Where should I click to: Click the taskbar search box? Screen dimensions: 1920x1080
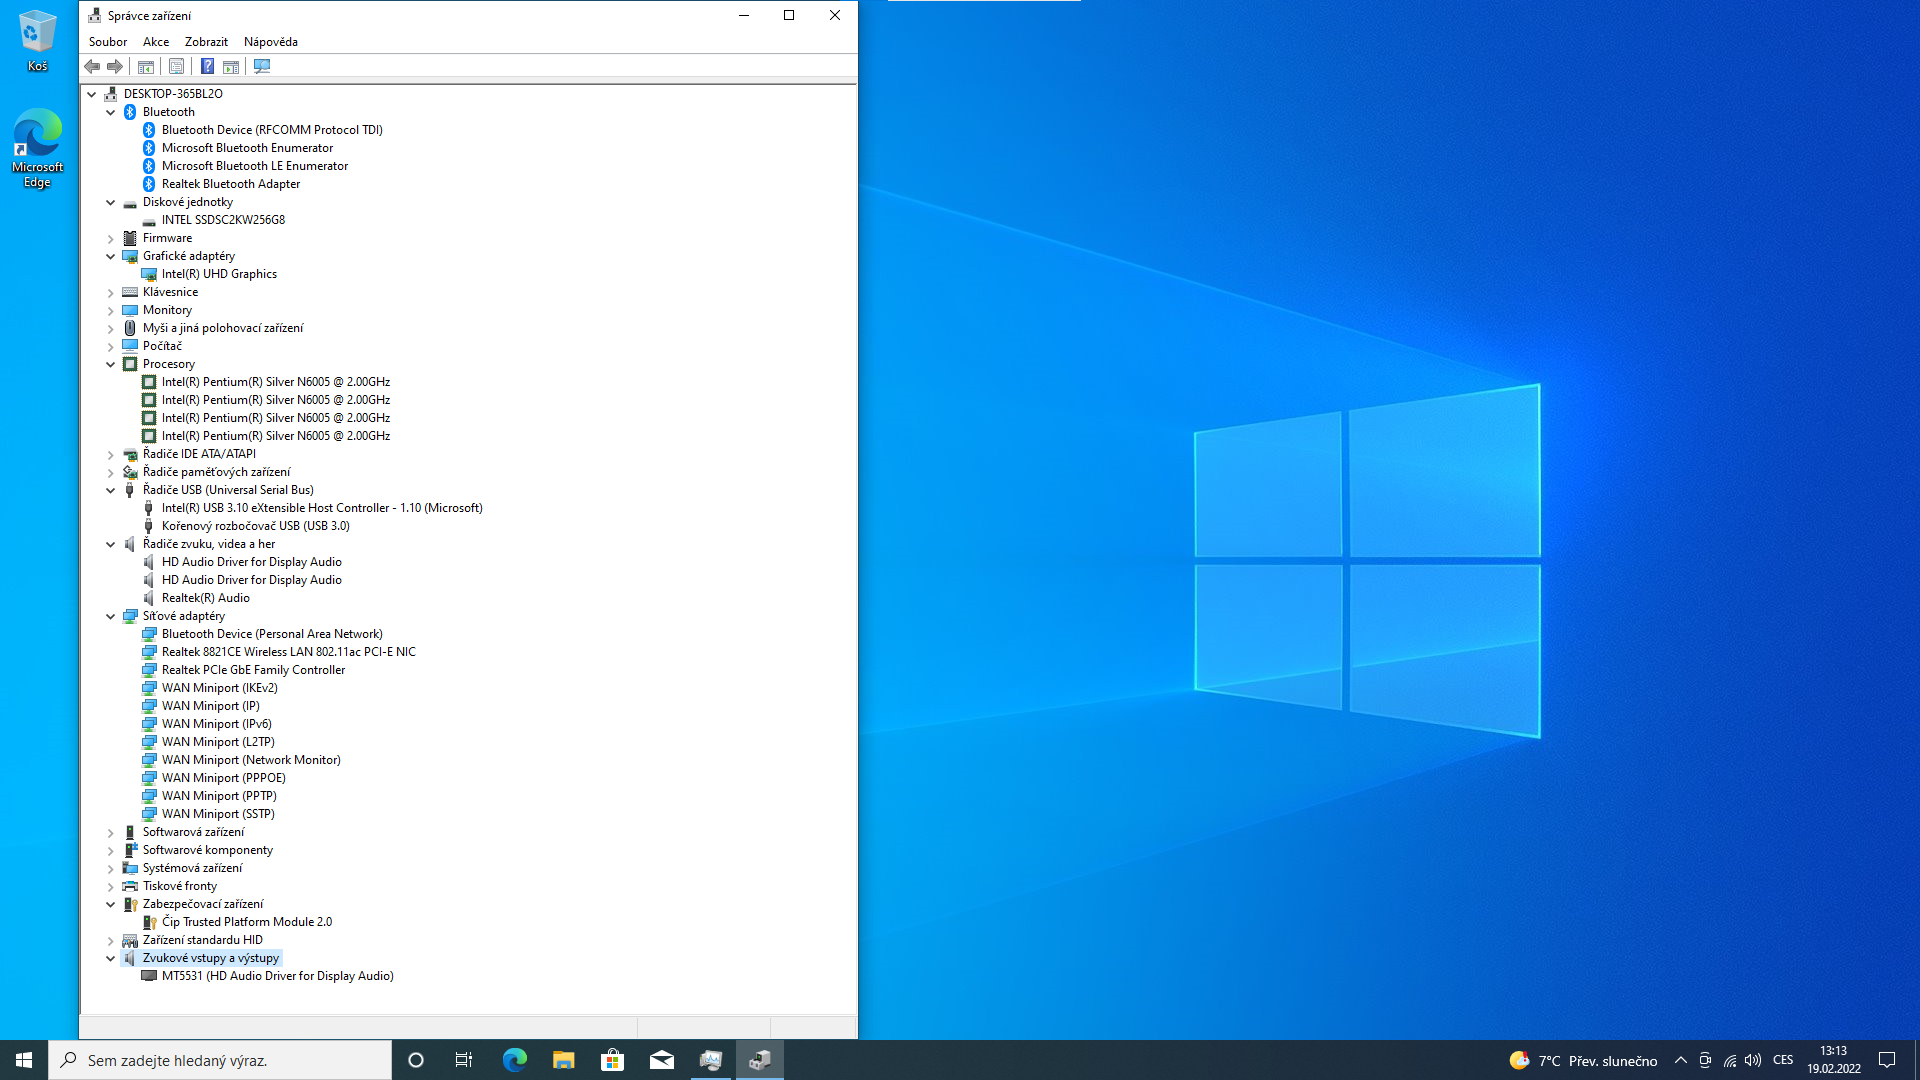220,1060
